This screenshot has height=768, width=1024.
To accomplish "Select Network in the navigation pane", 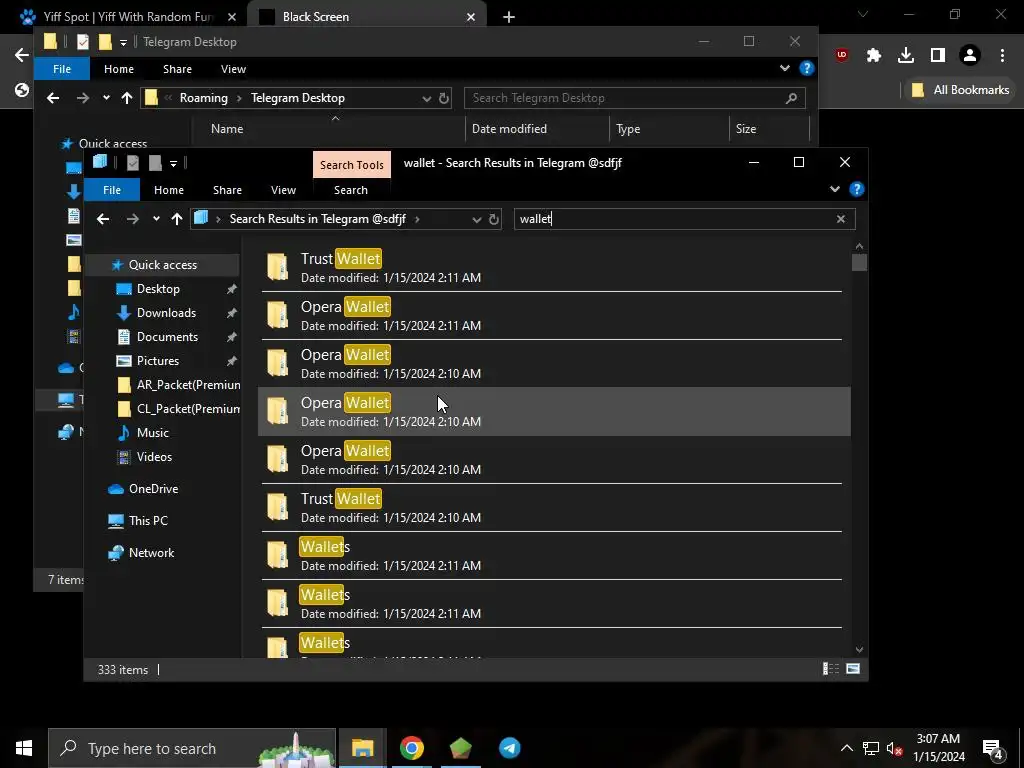I will point(152,552).
